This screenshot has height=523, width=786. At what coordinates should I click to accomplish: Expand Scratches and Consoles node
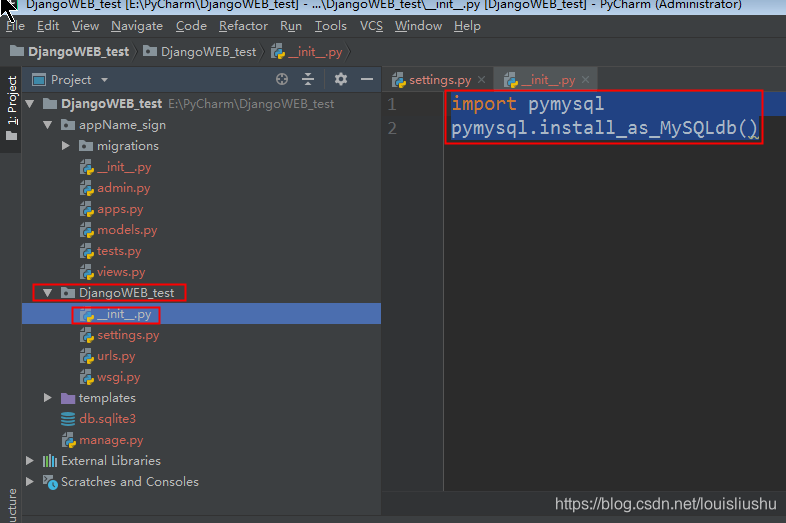[30, 481]
